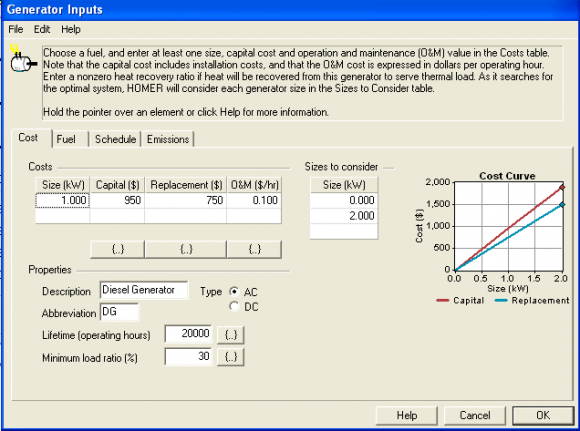Select the Replacement cell showing 750
This screenshot has width=580, height=431.
(x=186, y=201)
